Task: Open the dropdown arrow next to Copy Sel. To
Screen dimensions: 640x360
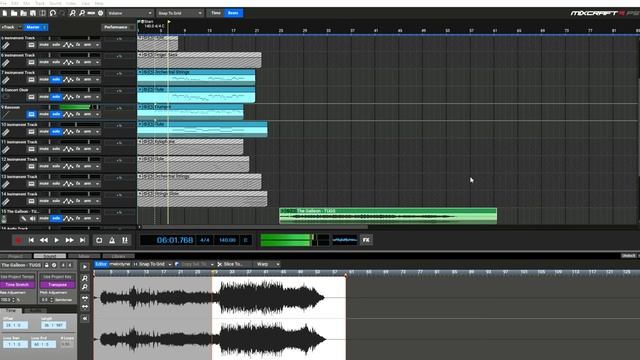Action: [212, 264]
